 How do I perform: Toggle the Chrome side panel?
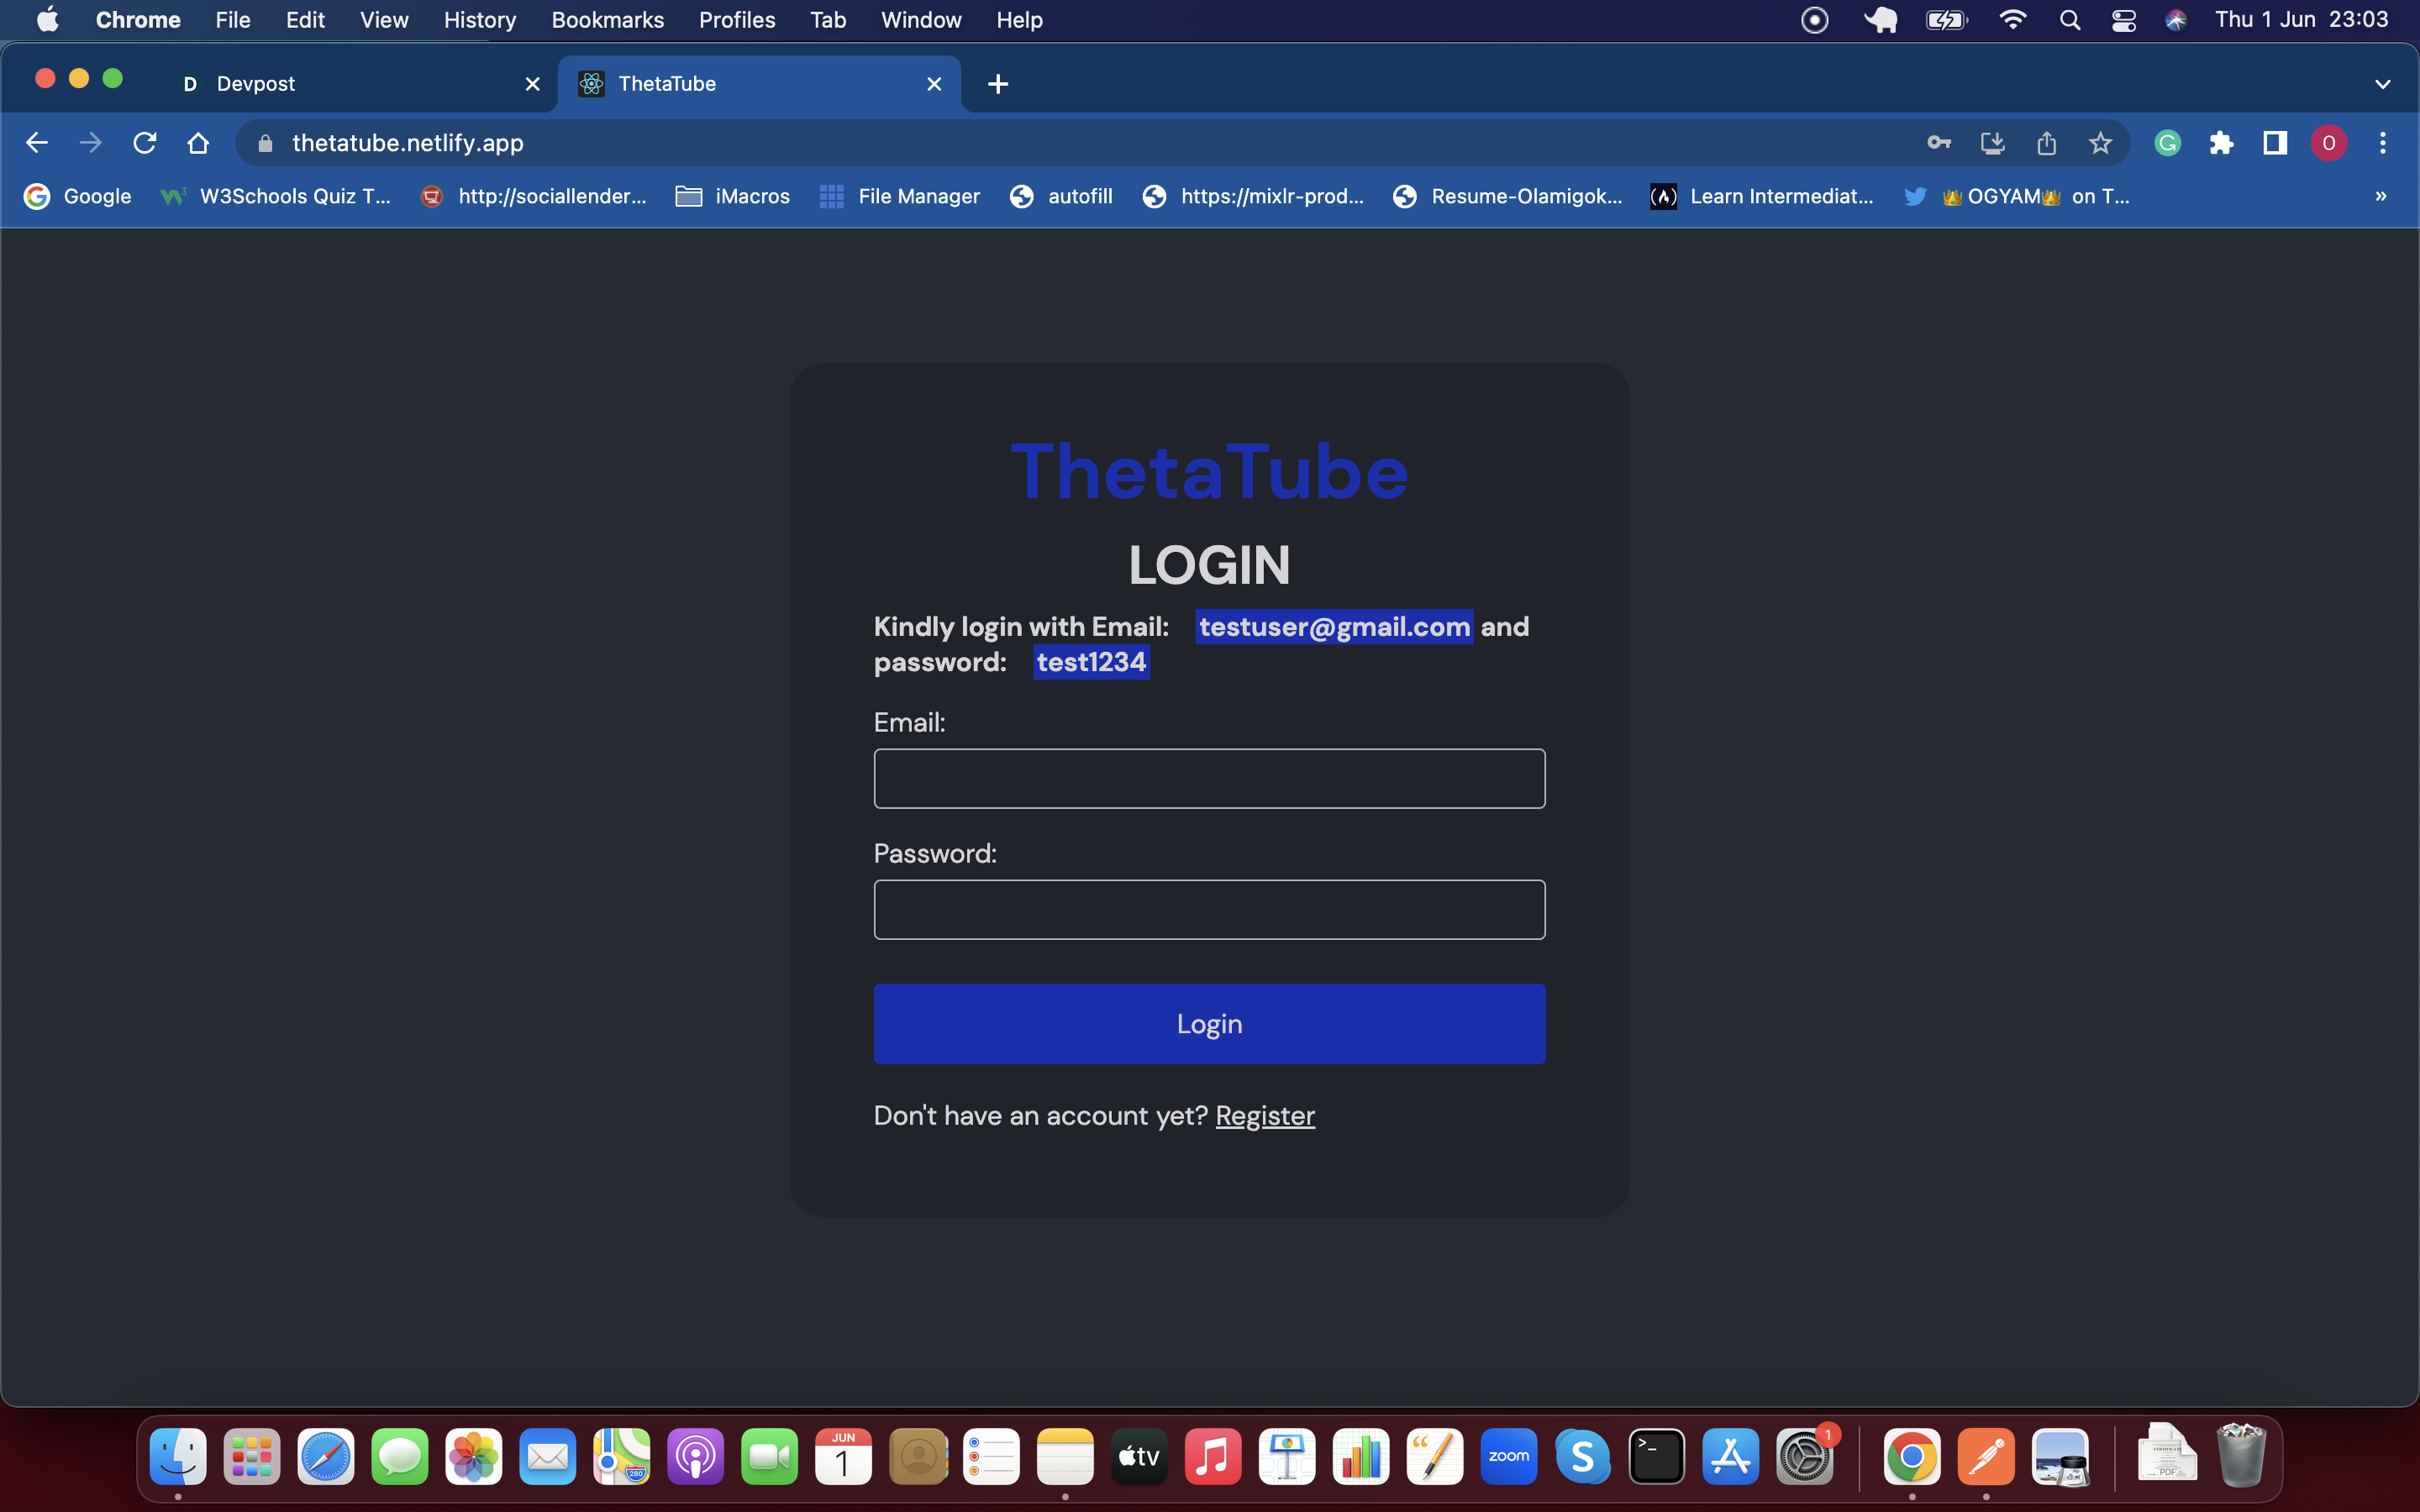2275,143
